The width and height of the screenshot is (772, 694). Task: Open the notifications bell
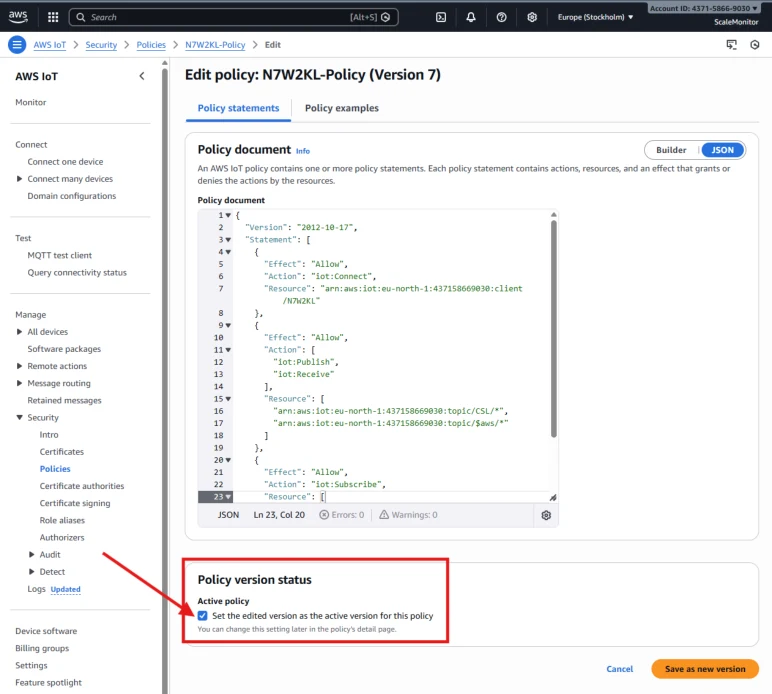[x=471, y=17]
